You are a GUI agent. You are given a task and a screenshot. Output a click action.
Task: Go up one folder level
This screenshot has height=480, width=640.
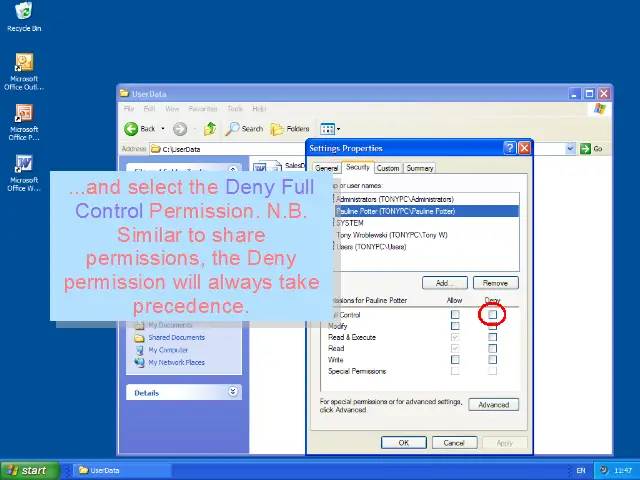click(x=210, y=129)
